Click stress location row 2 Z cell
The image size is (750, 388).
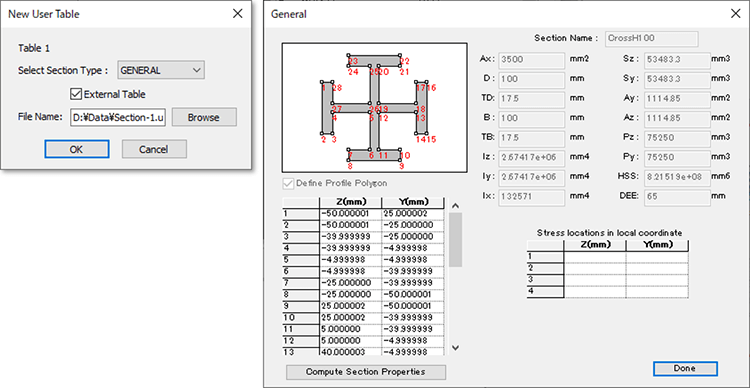595,268
